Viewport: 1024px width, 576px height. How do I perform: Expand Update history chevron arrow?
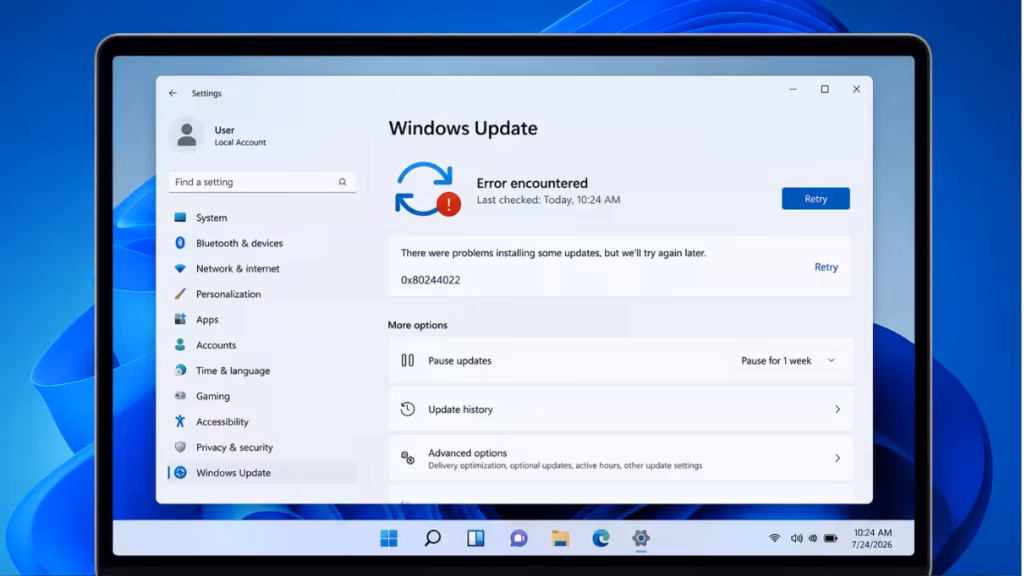(837, 409)
